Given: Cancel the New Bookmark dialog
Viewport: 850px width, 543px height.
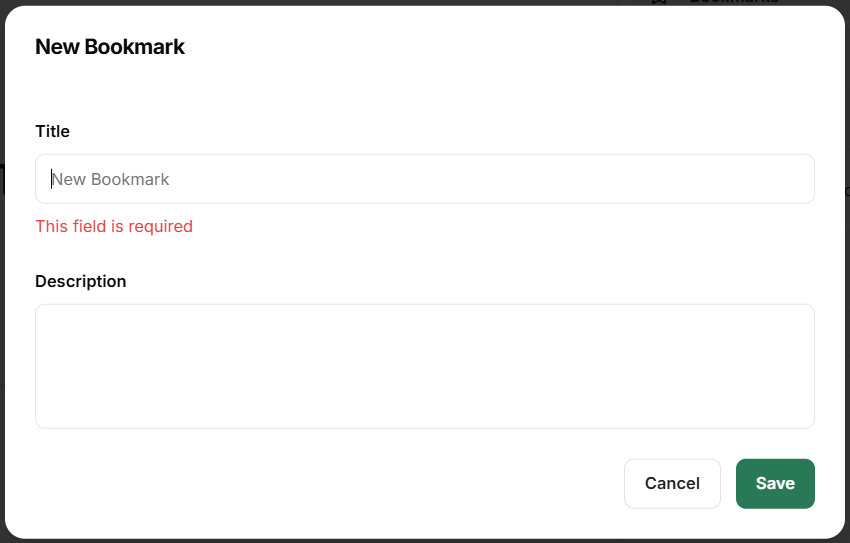Looking at the screenshot, I should click(672, 484).
